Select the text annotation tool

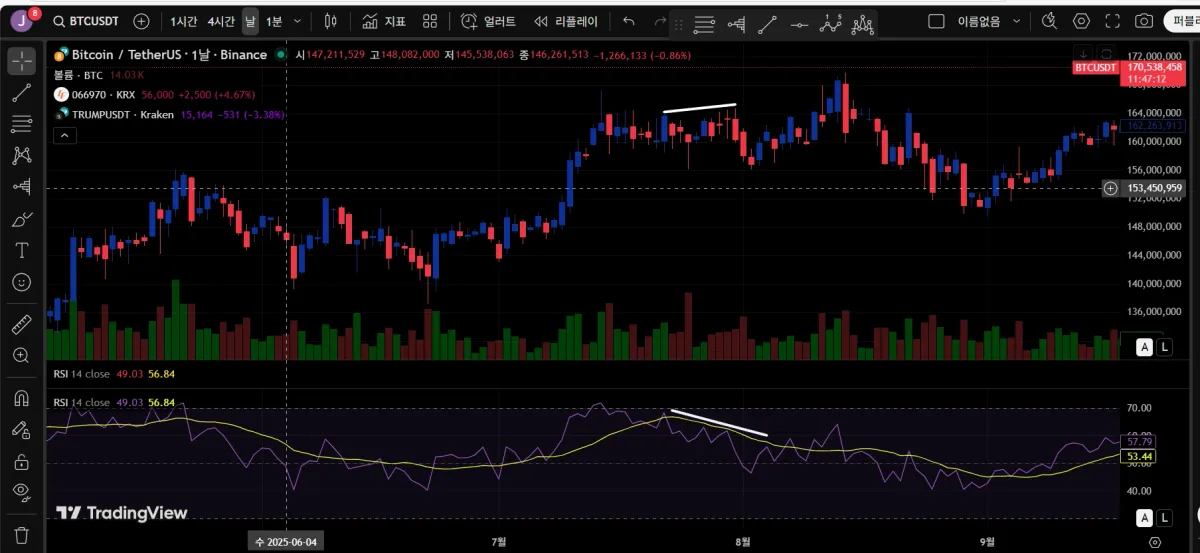click(21, 250)
